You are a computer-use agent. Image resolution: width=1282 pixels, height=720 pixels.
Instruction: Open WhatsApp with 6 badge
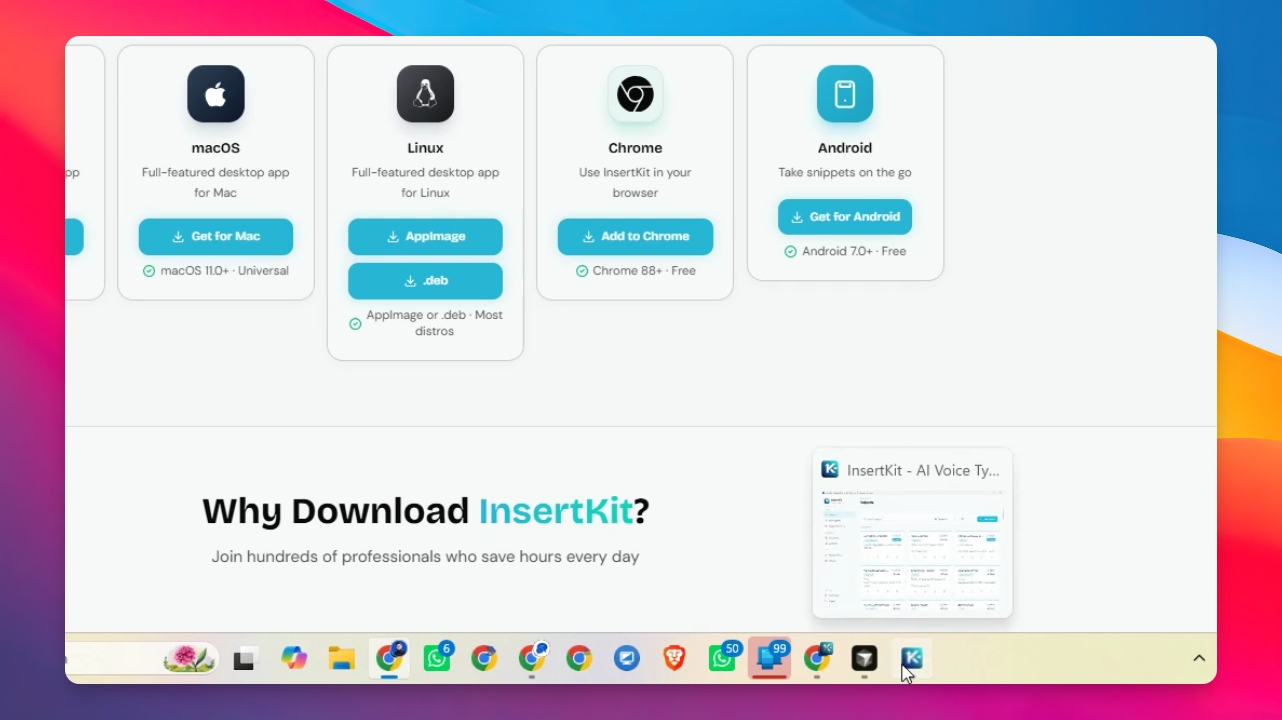click(437, 658)
